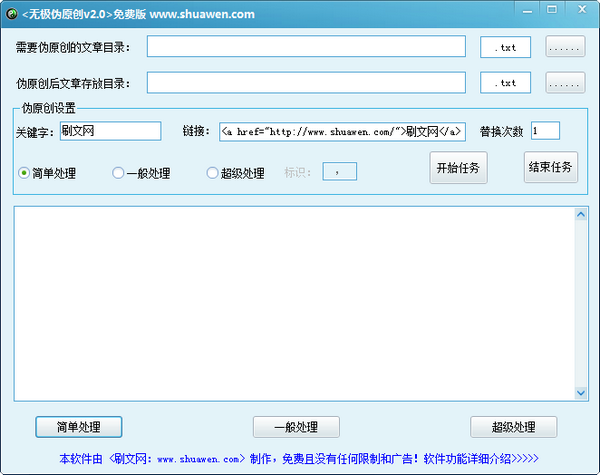Click the bottom 超级处理 button
The width and height of the screenshot is (600, 475).
click(x=514, y=427)
